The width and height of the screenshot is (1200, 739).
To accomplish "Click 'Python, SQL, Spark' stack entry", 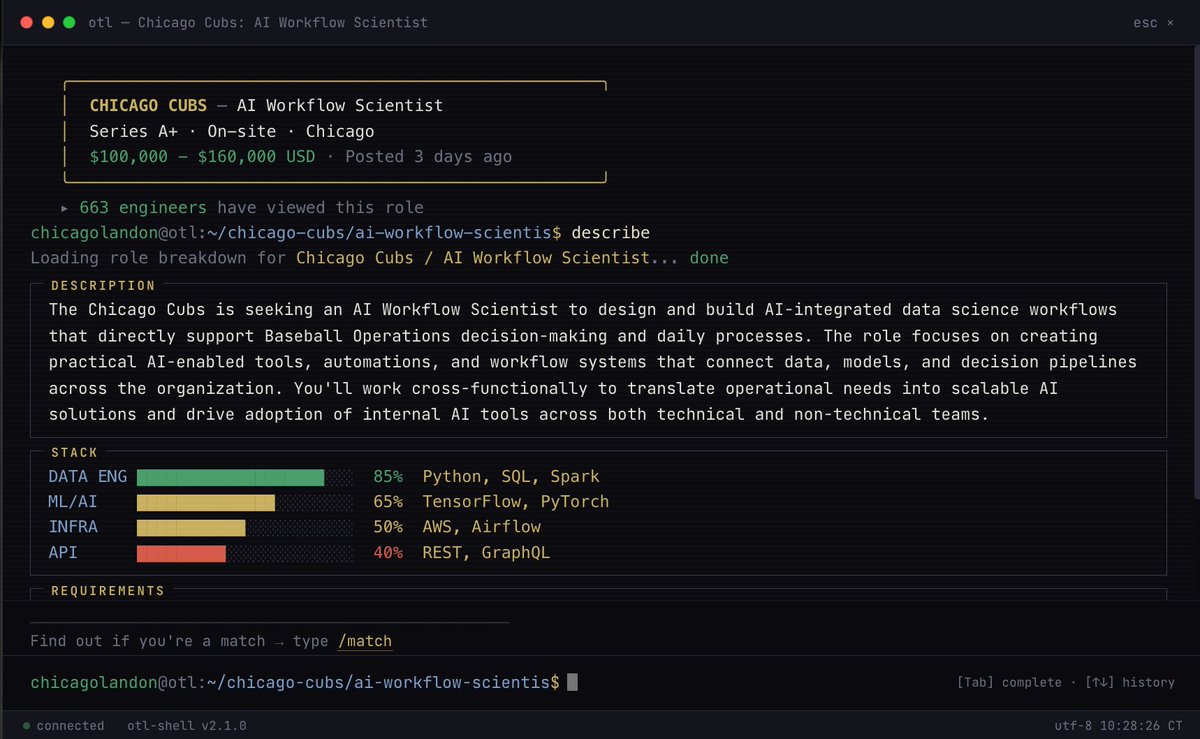I will click(511, 477).
